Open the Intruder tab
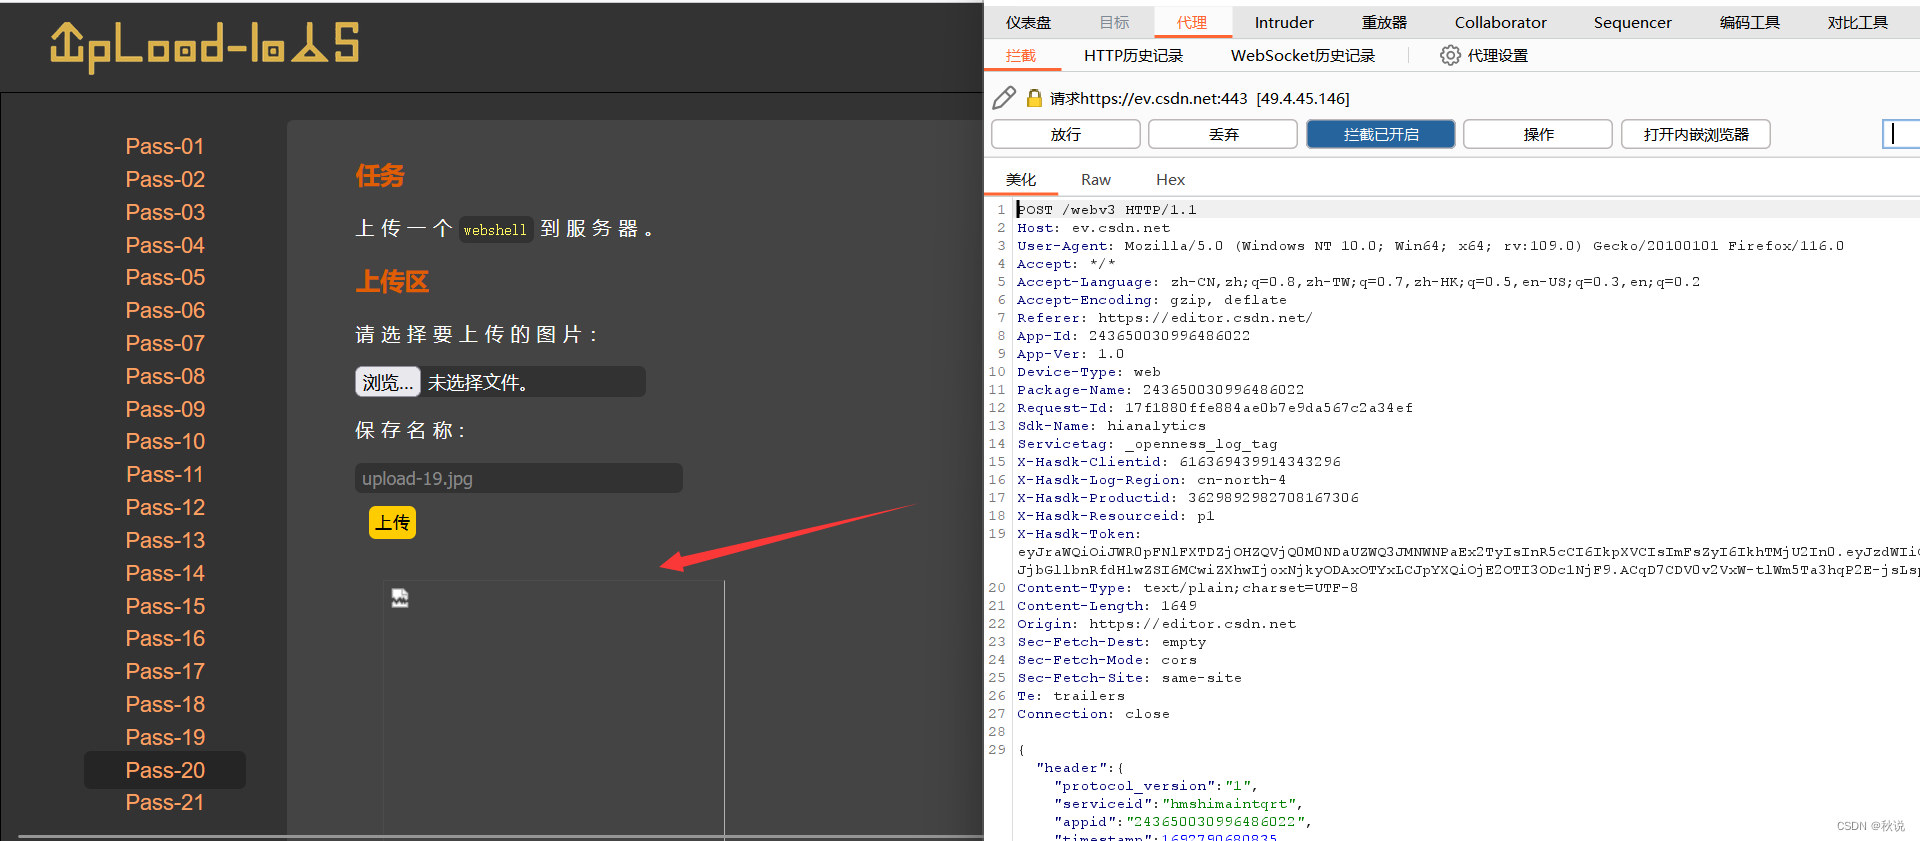The height and width of the screenshot is (841, 1920). 1284,22
